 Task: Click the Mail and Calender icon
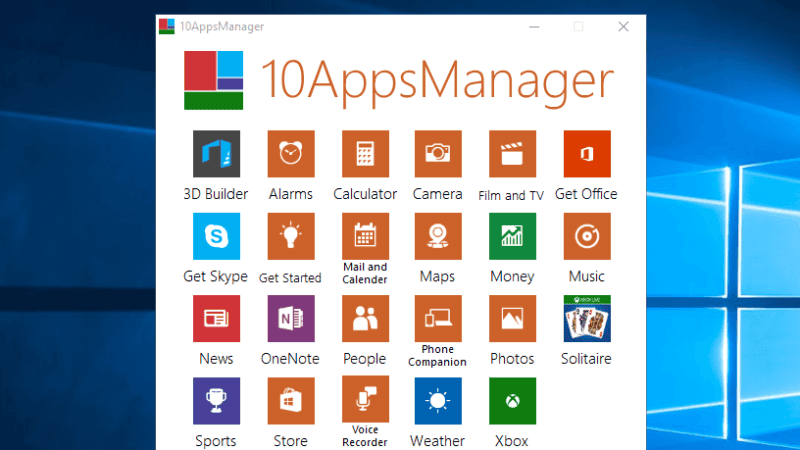[x=365, y=236]
